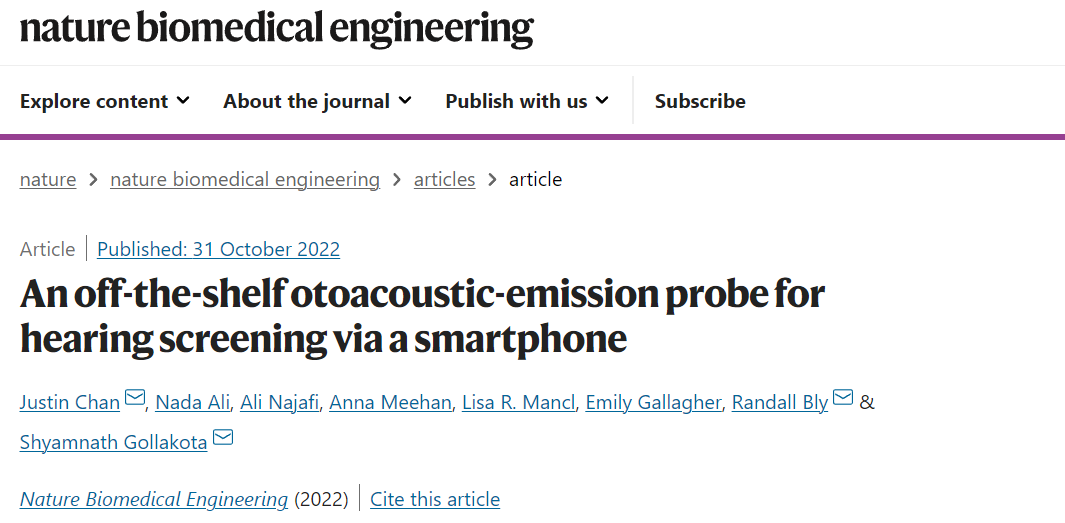Click the Shyamnath Gollakota author name
The height and width of the screenshot is (523, 1065).
tap(113, 442)
